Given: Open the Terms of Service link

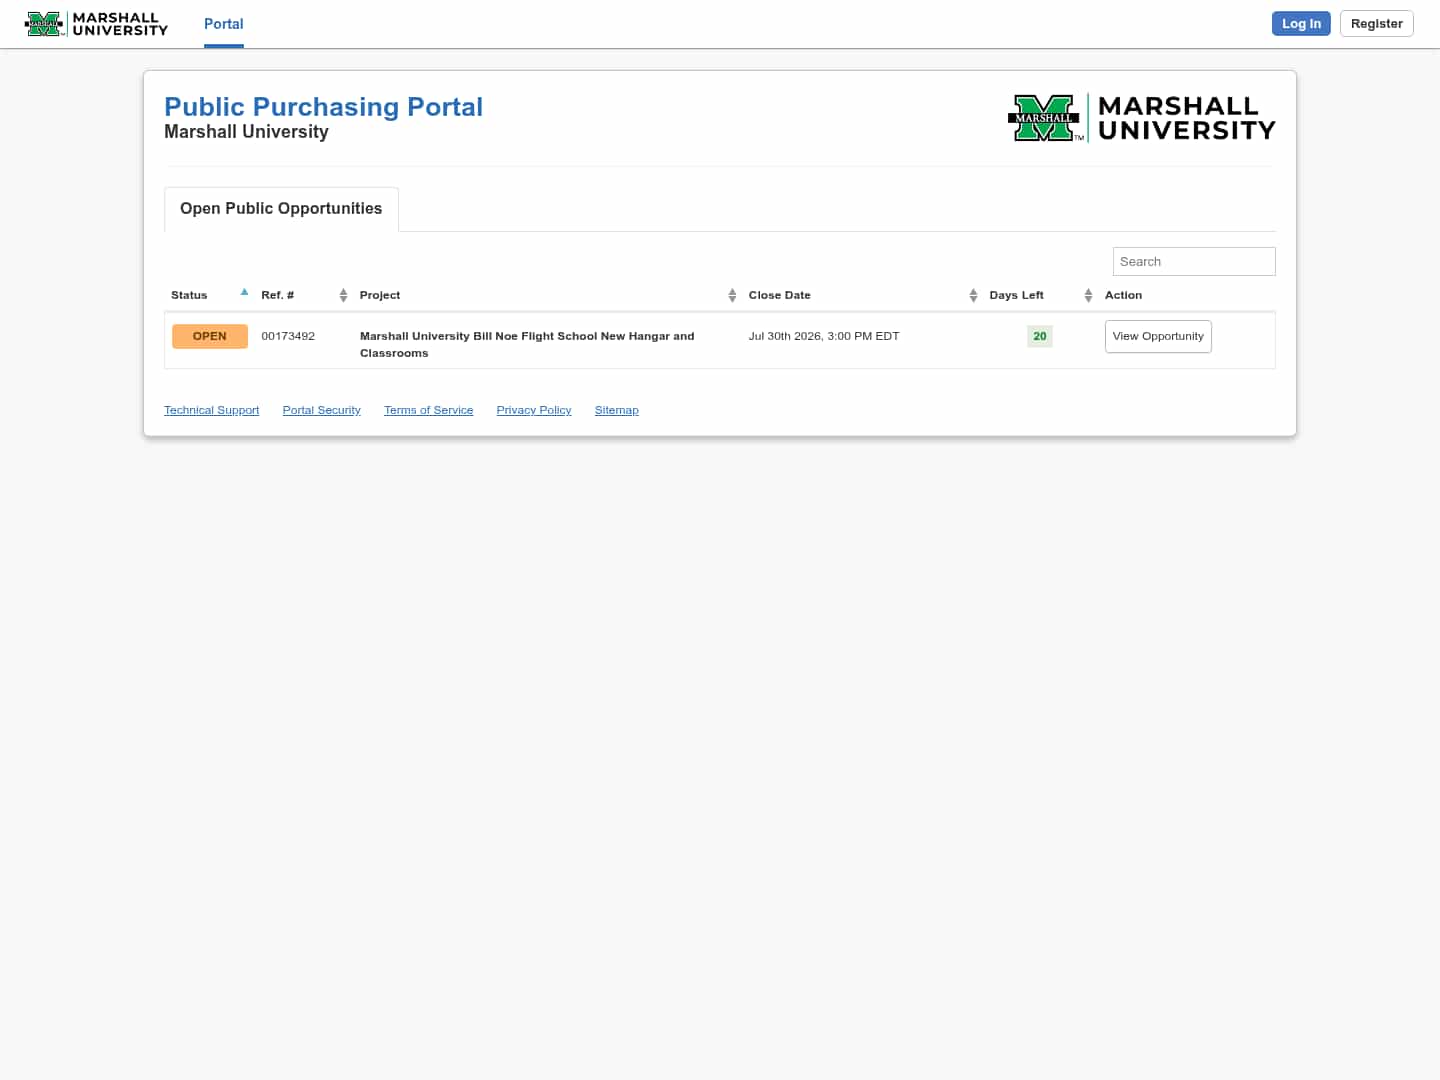Looking at the screenshot, I should pos(428,410).
